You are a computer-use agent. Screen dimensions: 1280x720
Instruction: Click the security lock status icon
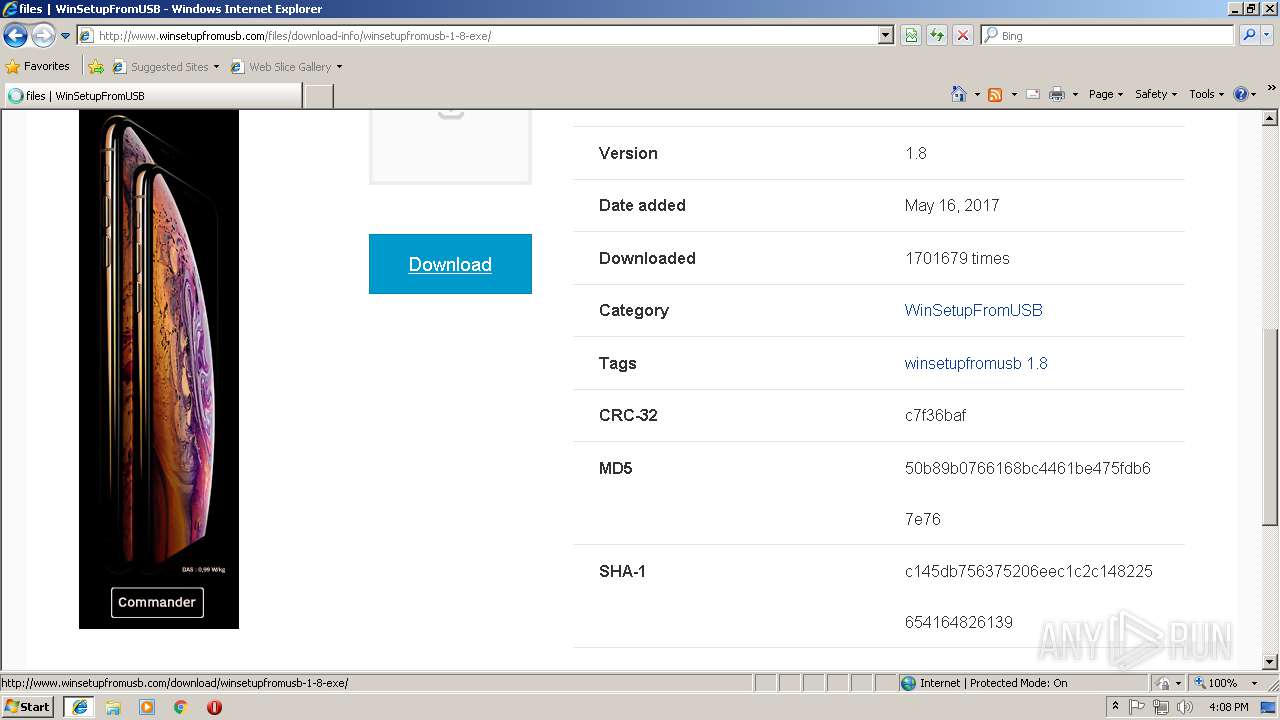click(1165, 683)
